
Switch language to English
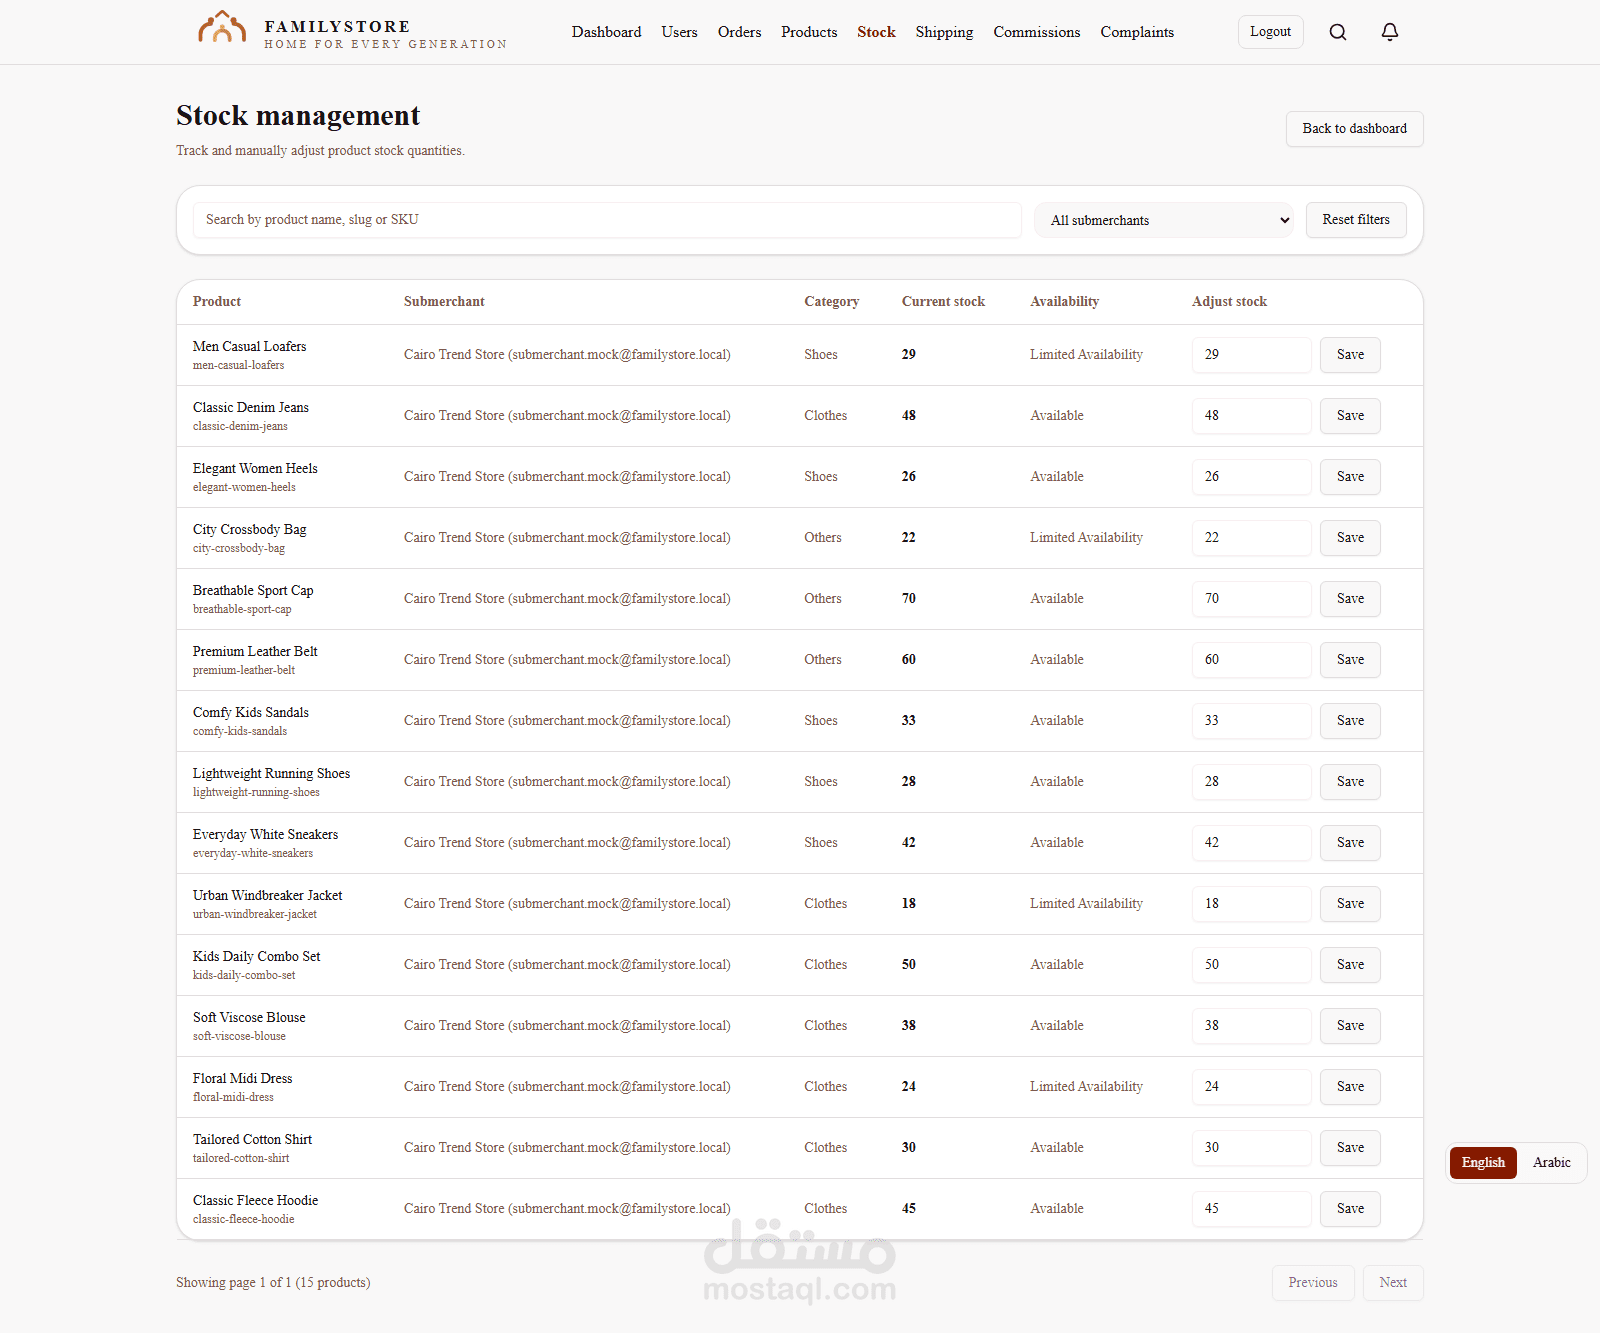[1483, 1163]
